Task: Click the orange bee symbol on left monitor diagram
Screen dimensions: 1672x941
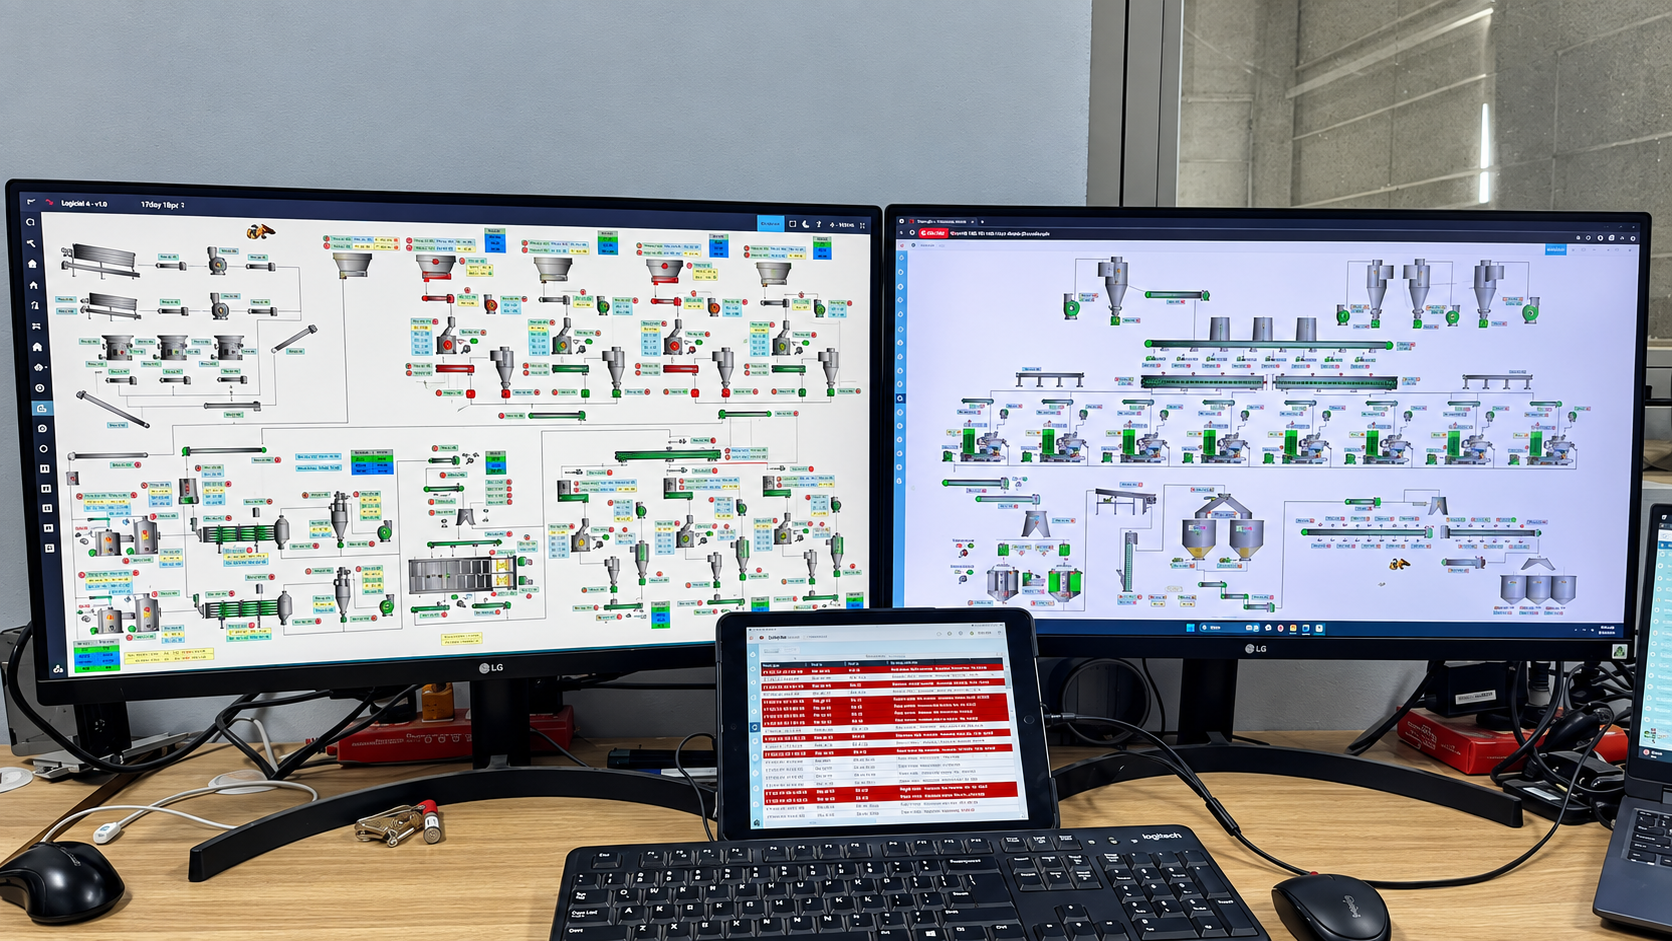Action: tap(261, 232)
